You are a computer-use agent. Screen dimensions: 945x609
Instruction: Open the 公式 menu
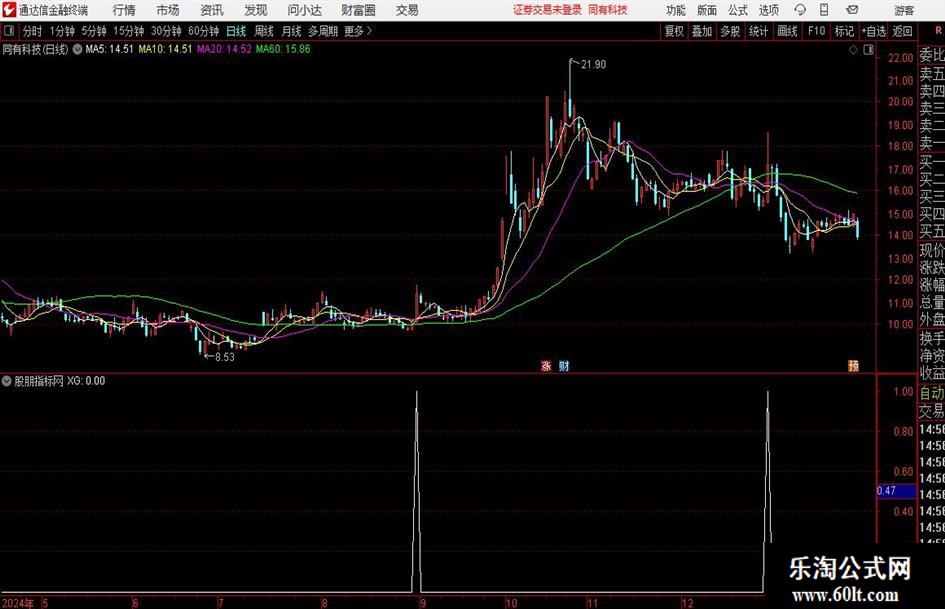pos(738,10)
